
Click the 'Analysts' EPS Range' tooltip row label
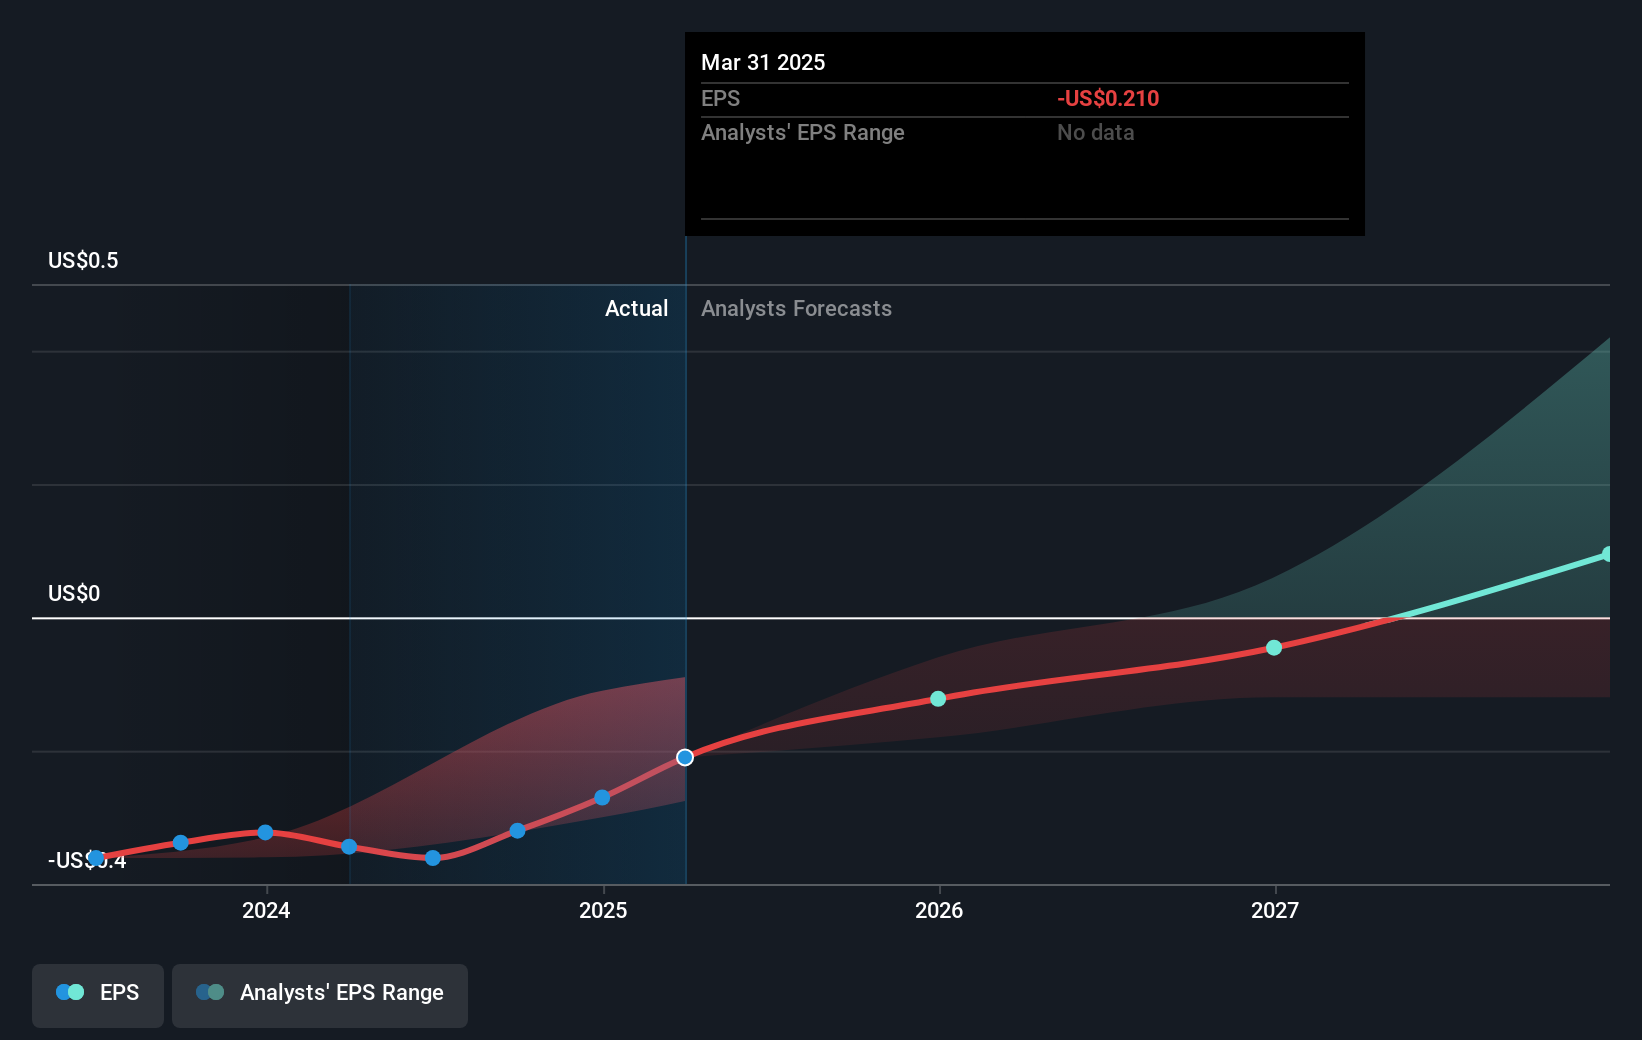click(802, 133)
